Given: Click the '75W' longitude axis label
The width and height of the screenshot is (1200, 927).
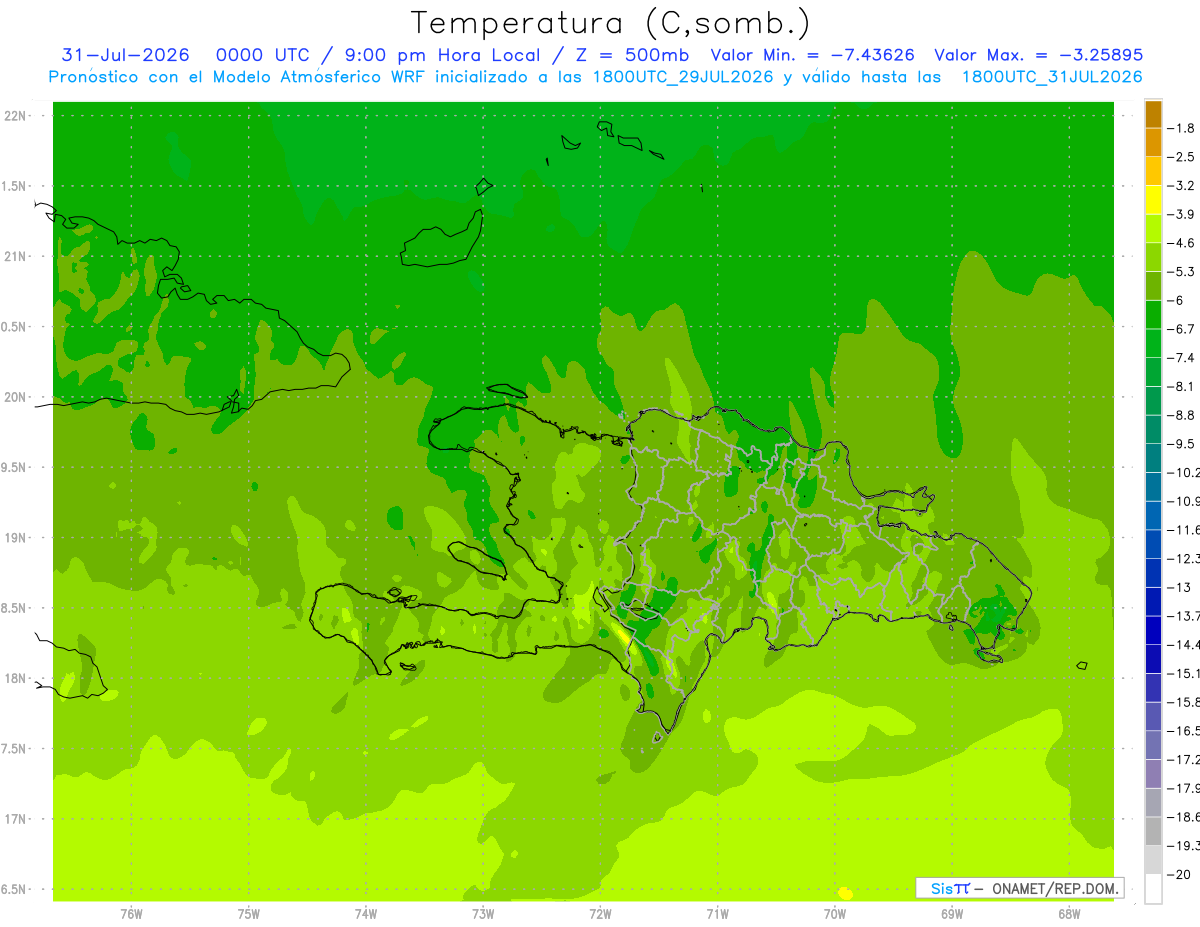Looking at the screenshot, I should tap(249, 913).
